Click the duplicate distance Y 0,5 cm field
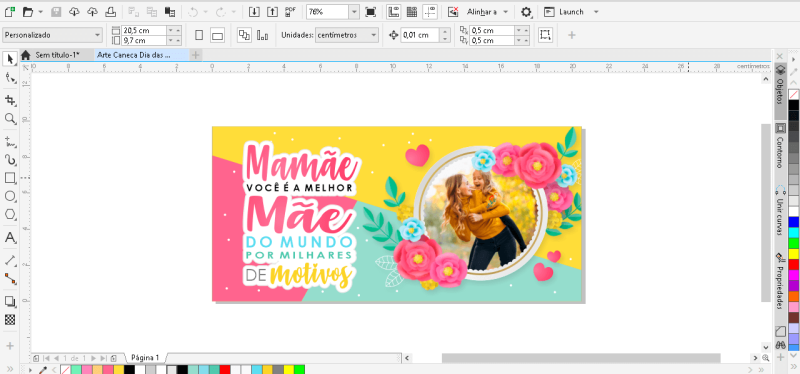800x374 pixels. [492, 40]
